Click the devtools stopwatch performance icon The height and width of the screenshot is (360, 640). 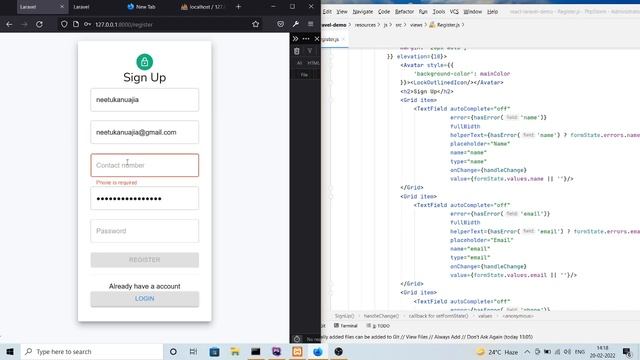point(297,339)
